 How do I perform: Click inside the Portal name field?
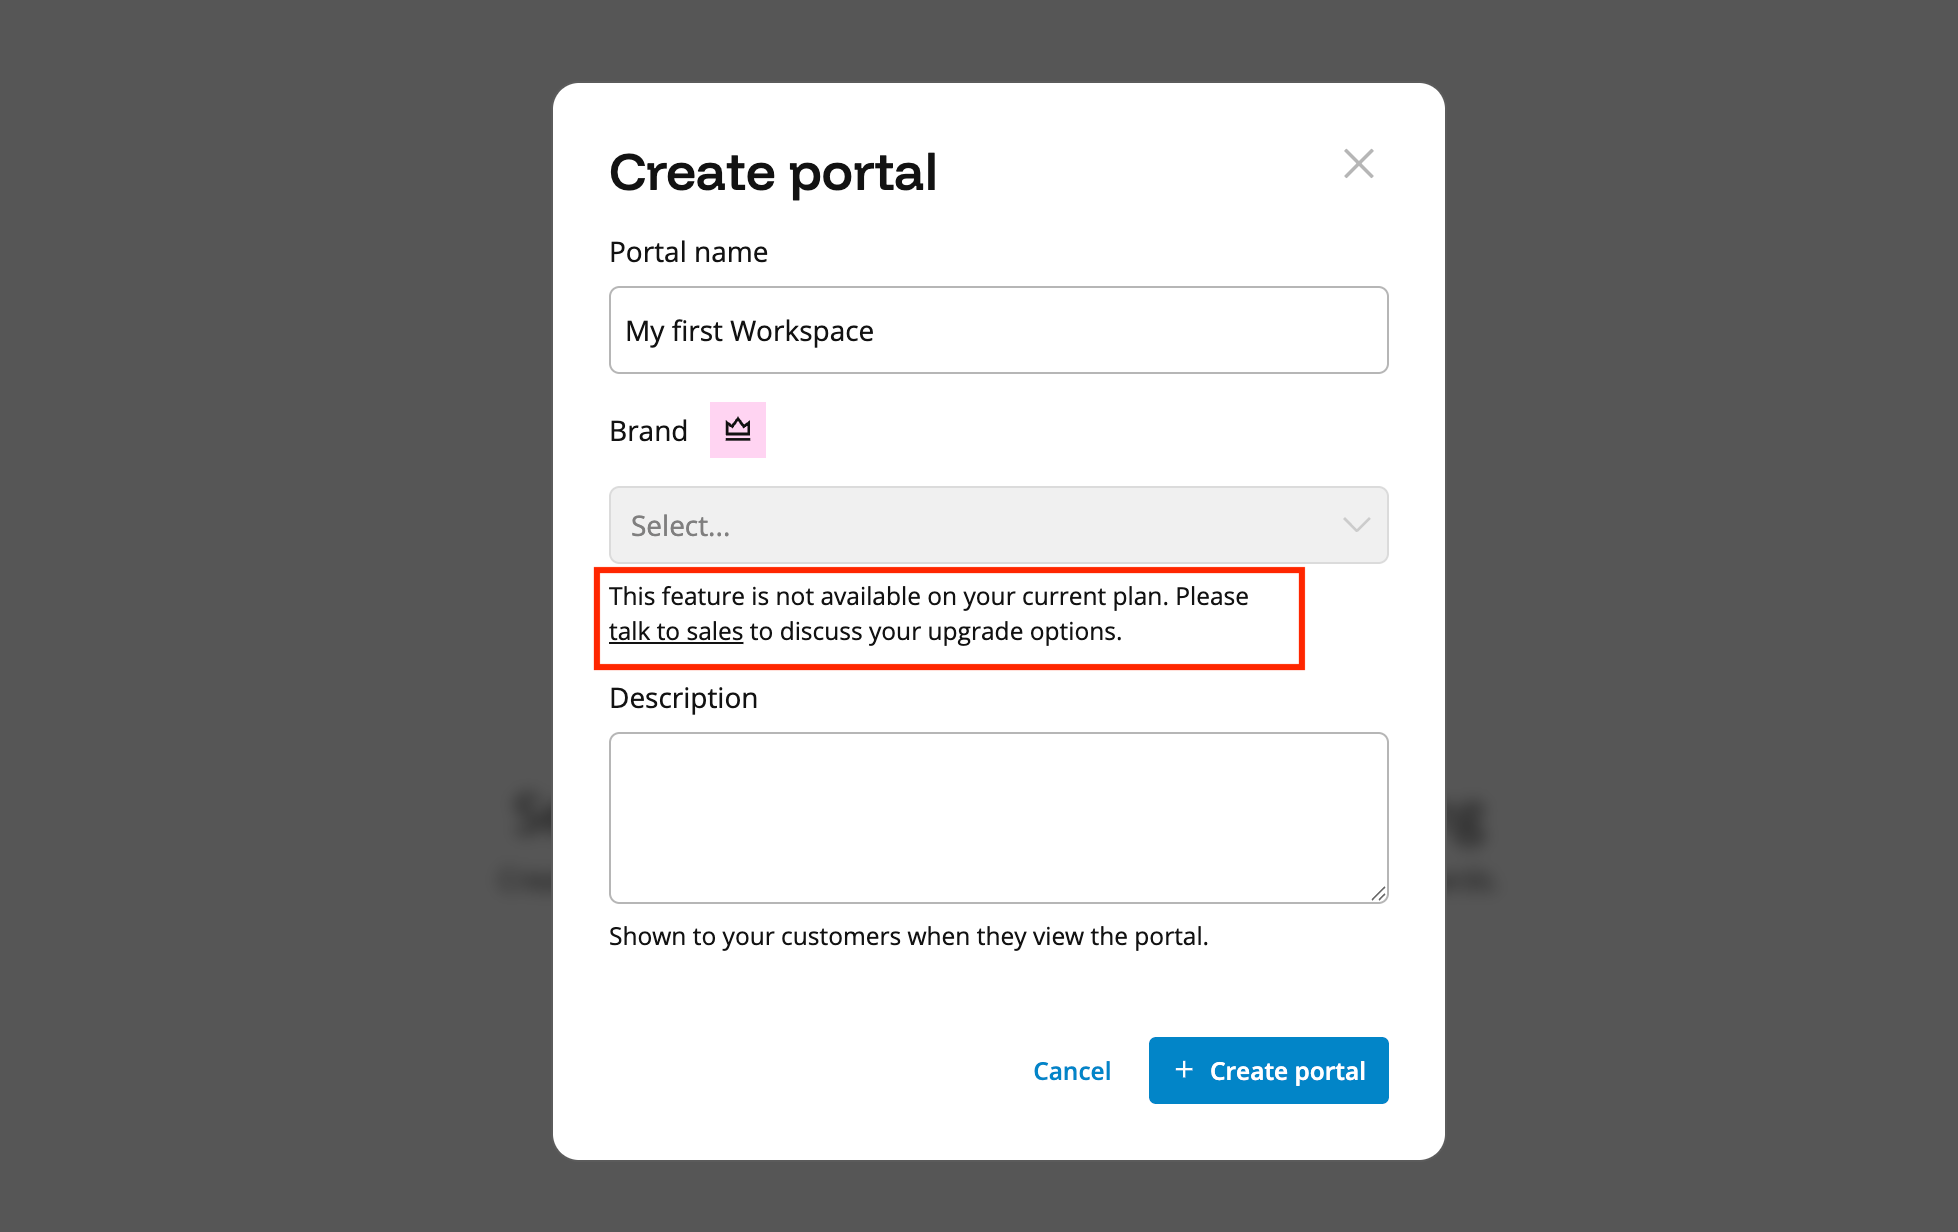[x=997, y=330]
